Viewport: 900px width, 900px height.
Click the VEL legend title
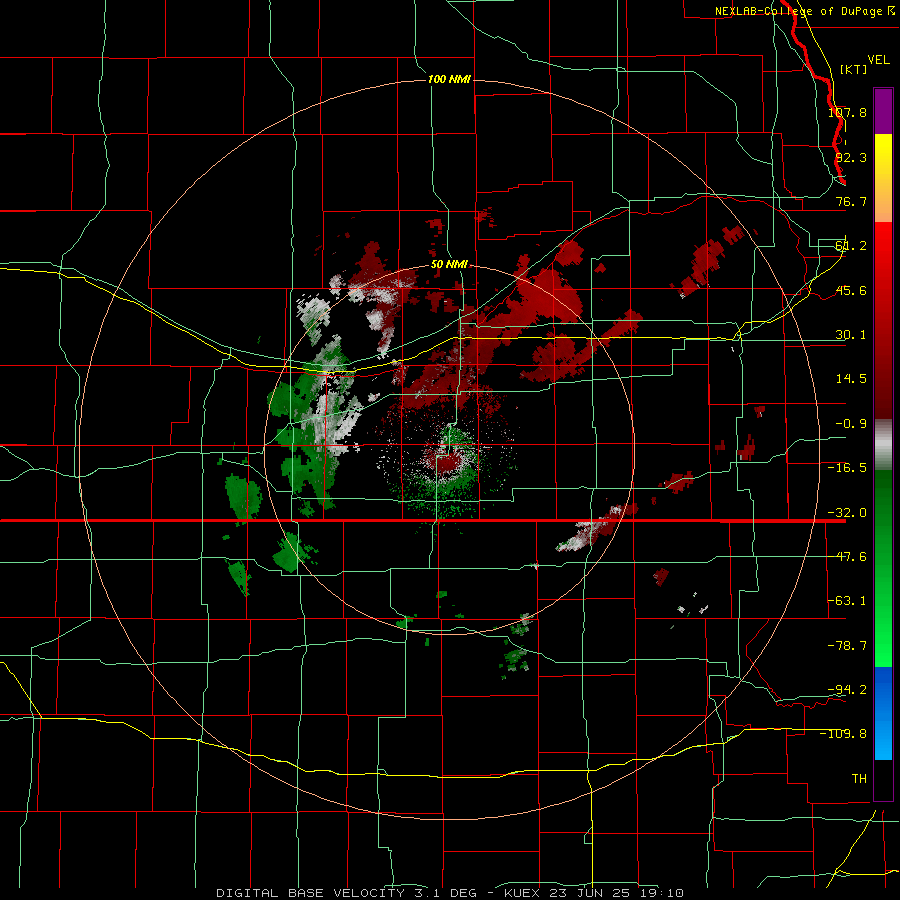coord(878,60)
